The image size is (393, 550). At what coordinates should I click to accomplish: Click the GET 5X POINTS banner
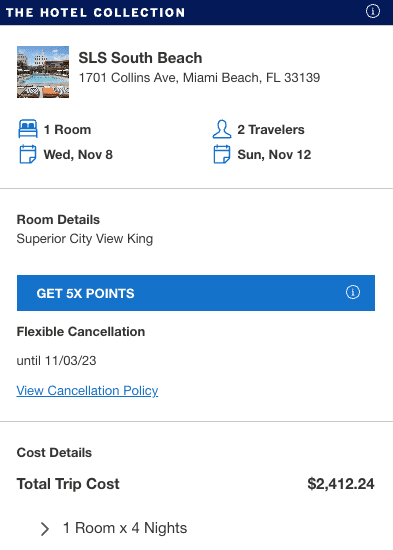coord(196,293)
